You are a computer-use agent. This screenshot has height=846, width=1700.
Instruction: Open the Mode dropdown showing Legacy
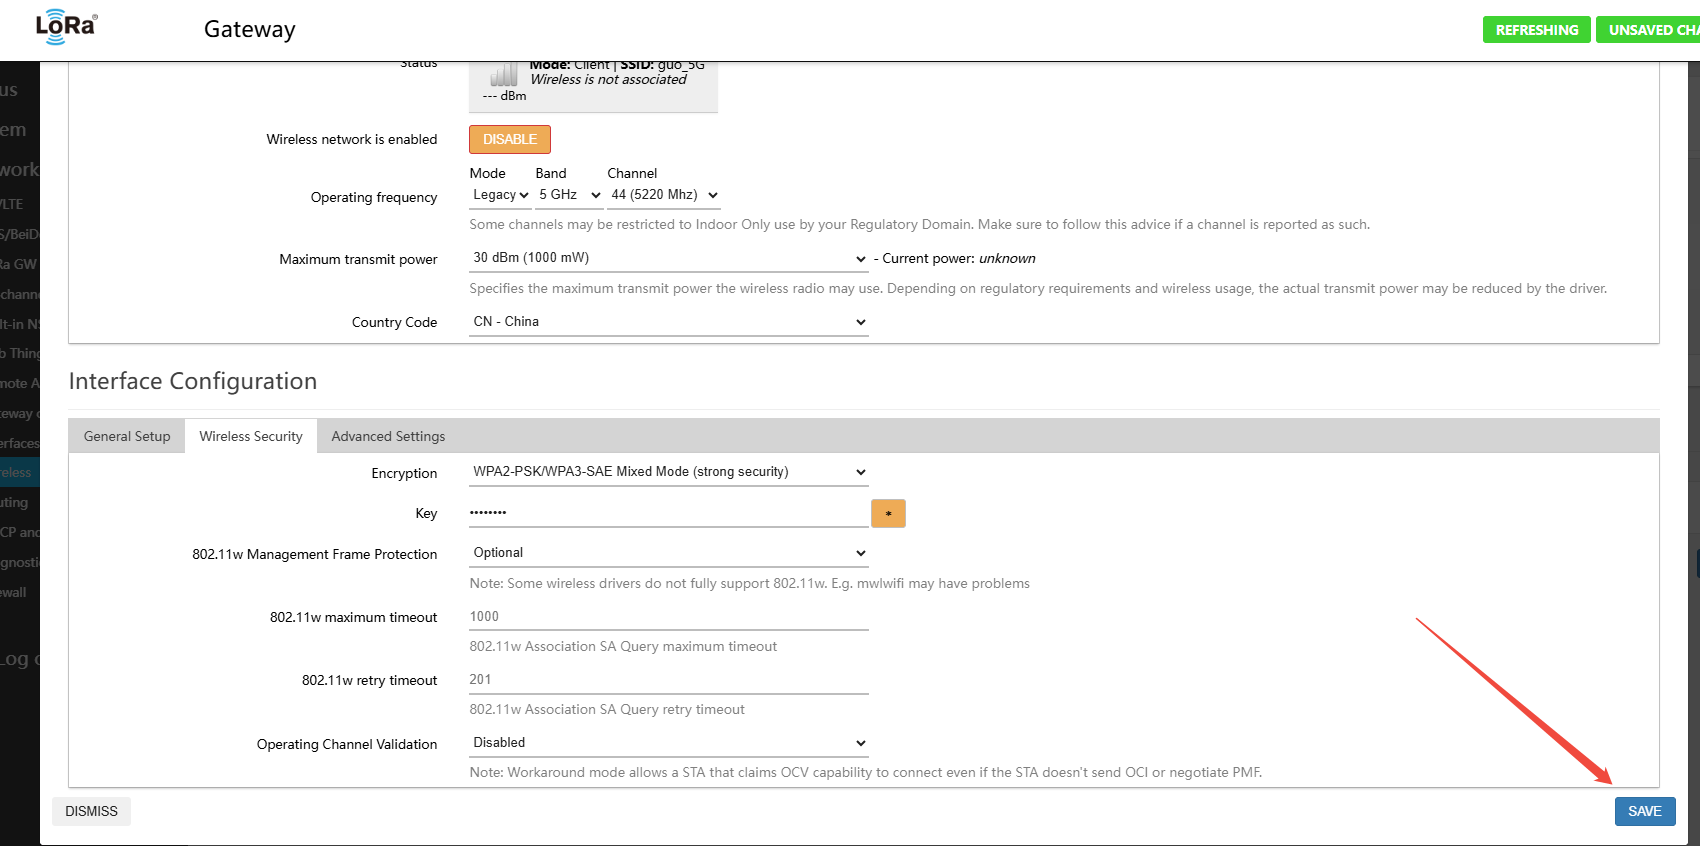coord(500,195)
